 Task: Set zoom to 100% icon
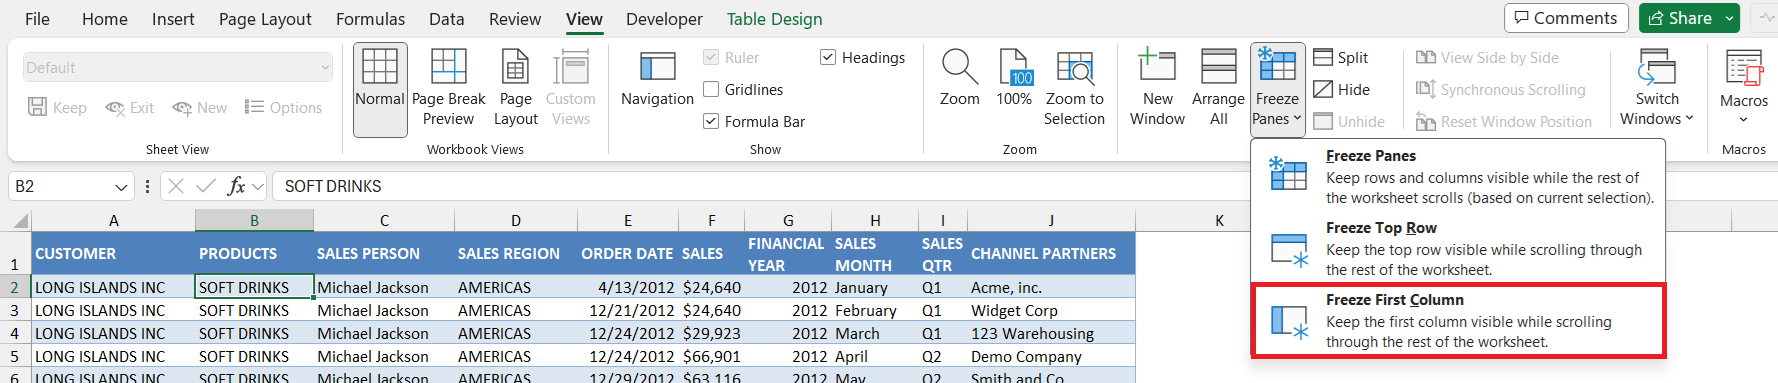pyautogui.click(x=1014, y=67)
